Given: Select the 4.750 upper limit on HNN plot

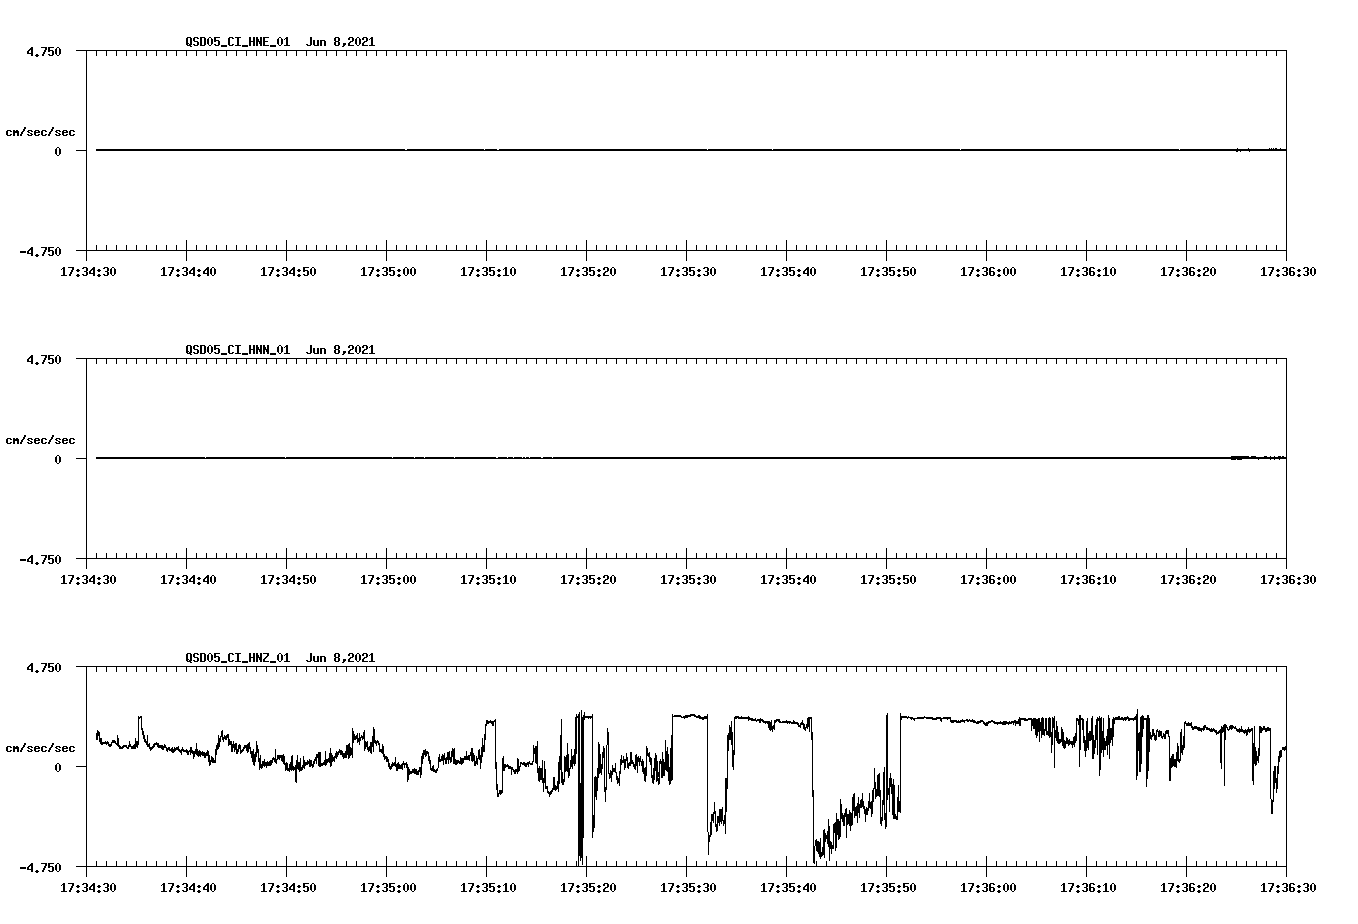Looking at the screenshot, I should 43,359.
